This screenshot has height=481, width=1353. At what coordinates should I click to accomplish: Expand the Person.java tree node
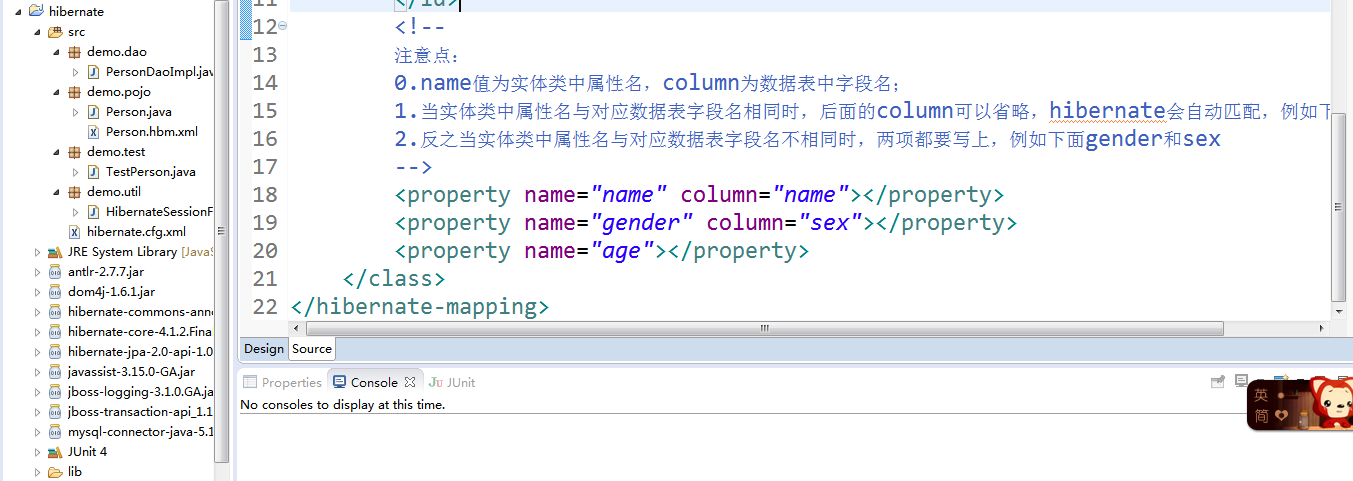pos(76,112)
